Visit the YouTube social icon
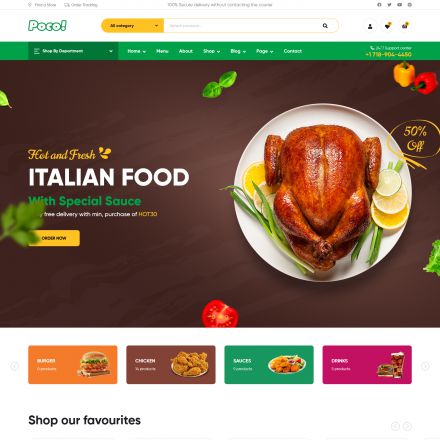 tap(399, 5)
